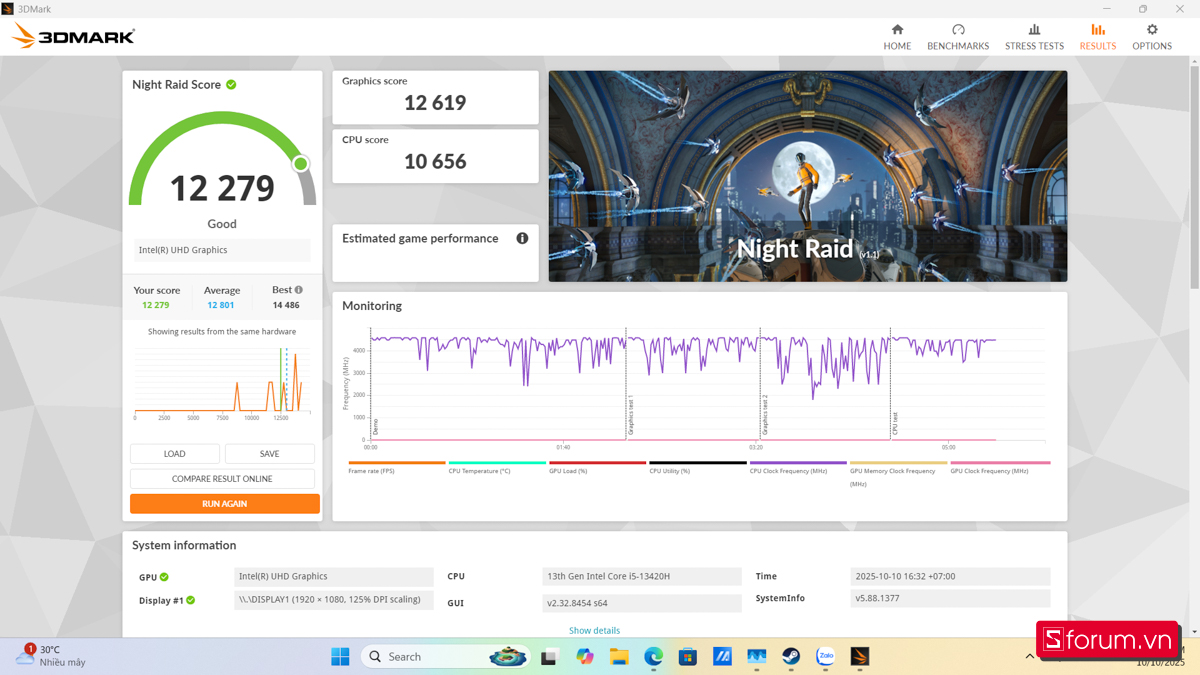The image size is (1200, 675).
Task: Open Steam from the taskbar
Action: coord(790,657)
